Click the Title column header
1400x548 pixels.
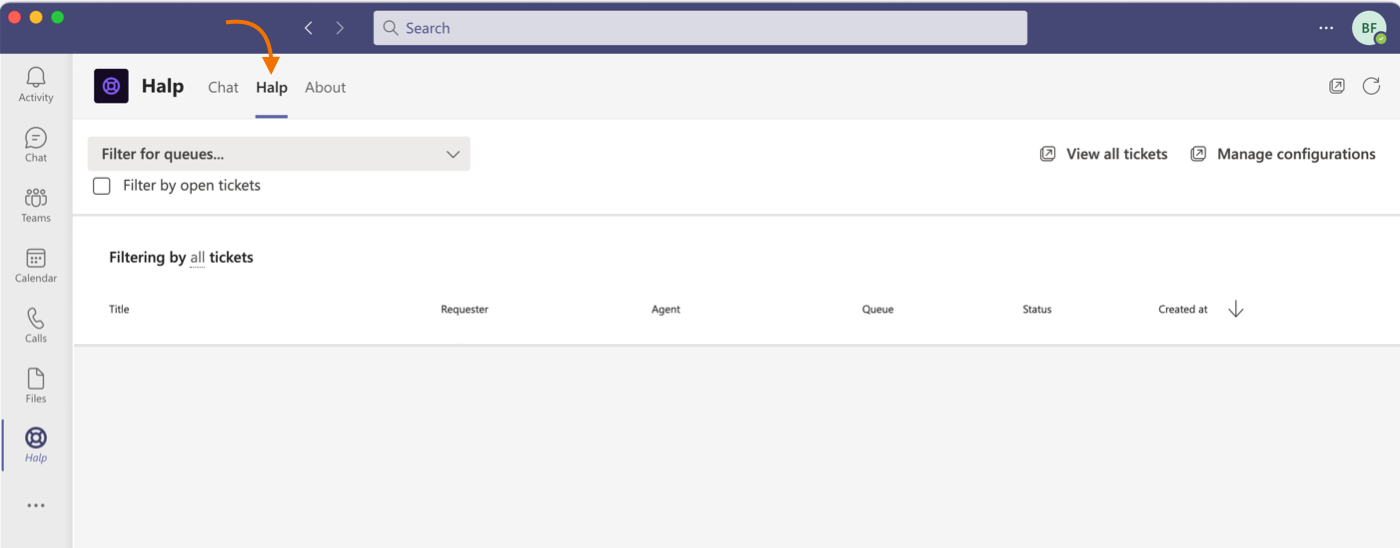click(119, 309)
